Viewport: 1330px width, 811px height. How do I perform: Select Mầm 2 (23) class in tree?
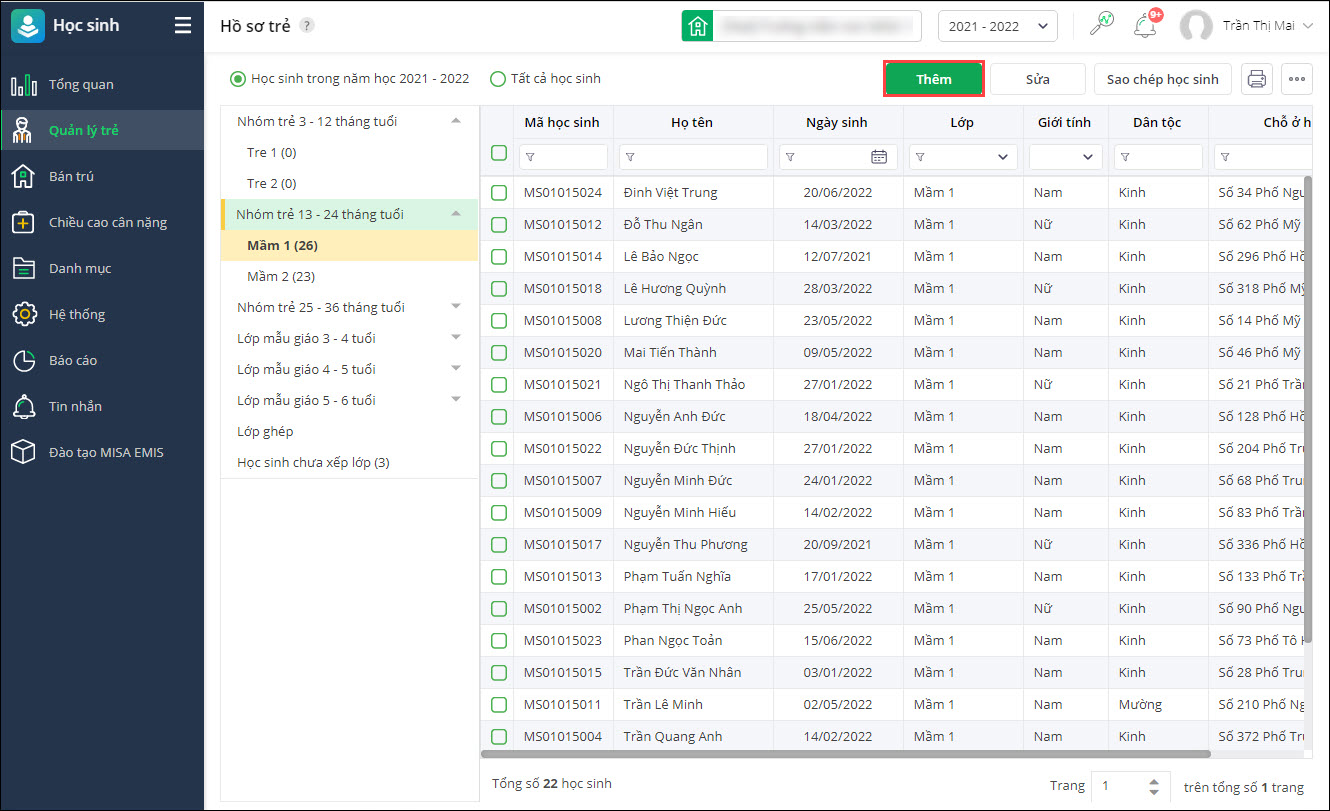[281, 276]
